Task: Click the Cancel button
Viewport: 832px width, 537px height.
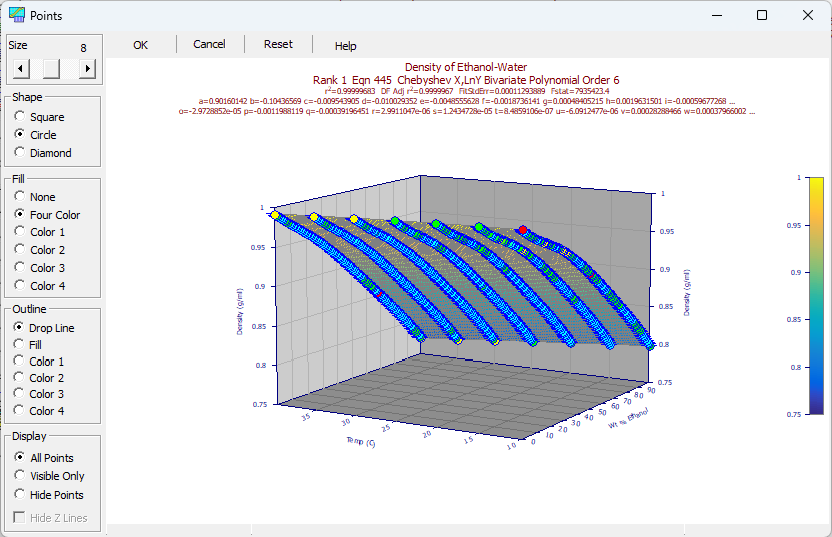Action: click(x=209, y=45)
